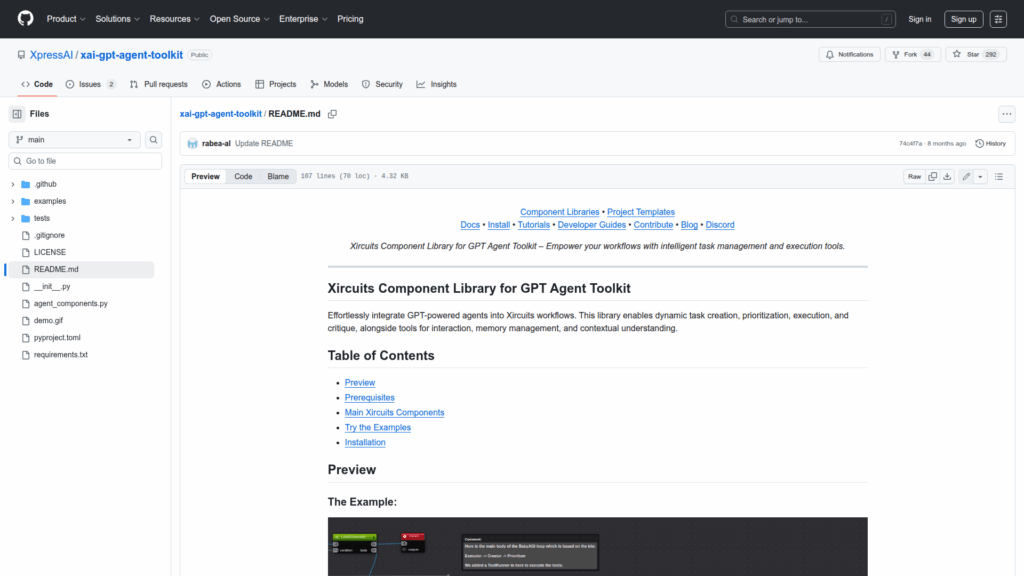Expand the Product navigation menu
Image resolution: width=1024 pixels, height=576 pixels.
coord(66,19)
